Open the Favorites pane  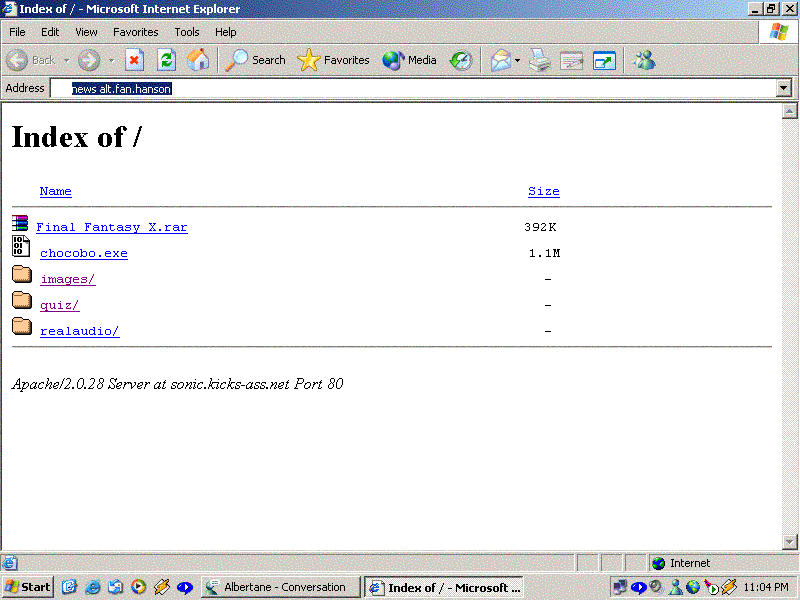pyautogui.click(x=334, y=60)
